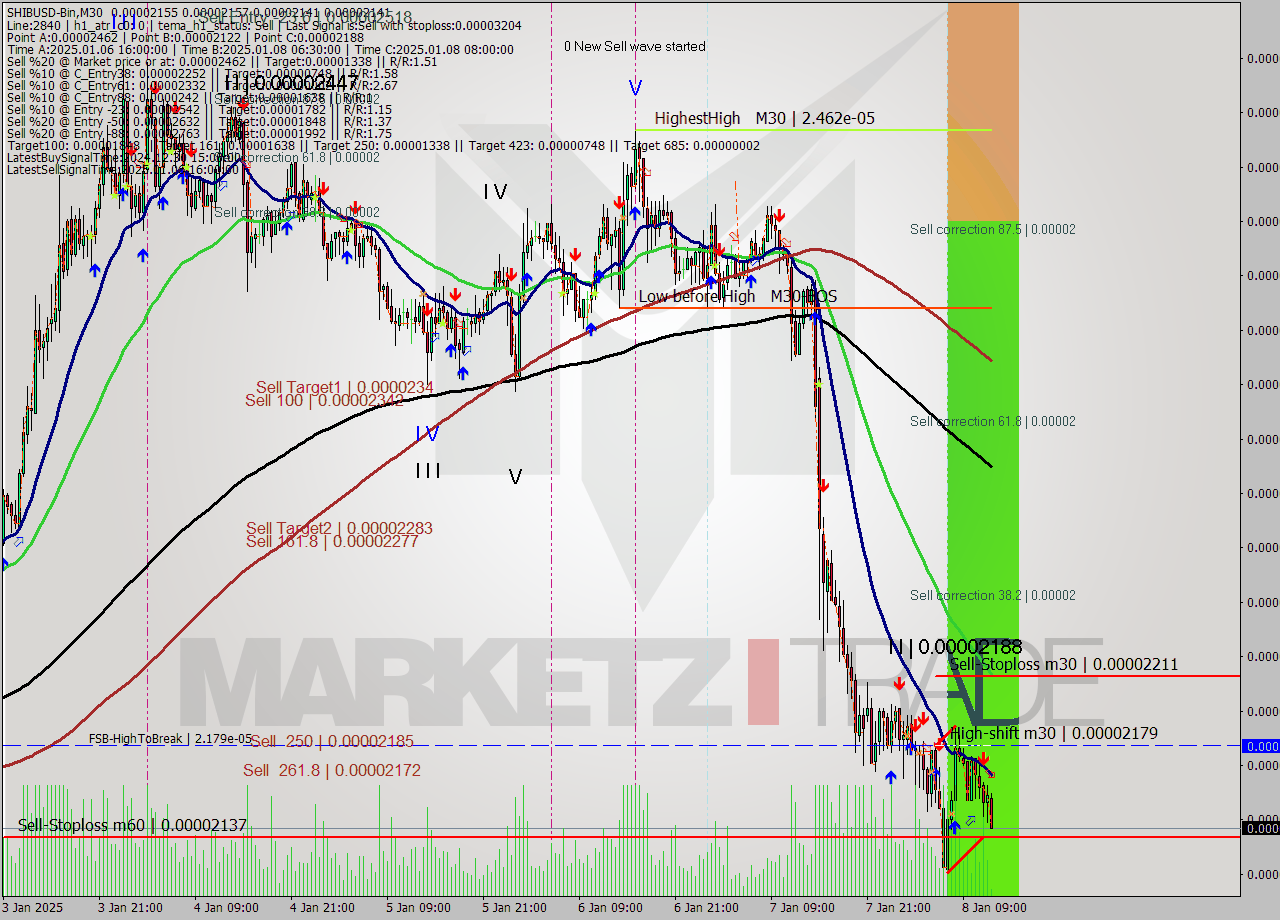This screenshot has height=920, width=1280.
Task: Click red sell arrow beside 'I I | 0.00002188'
Action: click(x=899, y=685)
